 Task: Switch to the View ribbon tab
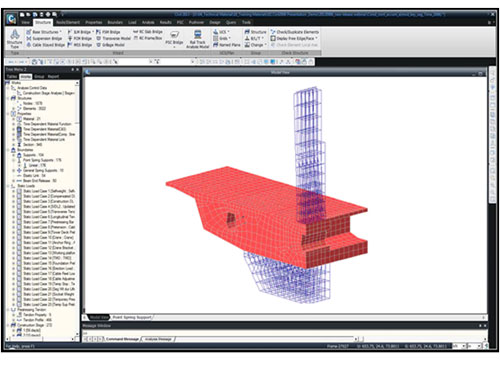click(x=25, y=22)
